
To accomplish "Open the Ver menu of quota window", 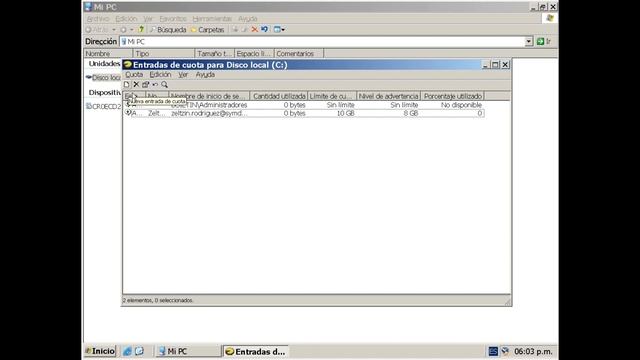I will 183,75.
